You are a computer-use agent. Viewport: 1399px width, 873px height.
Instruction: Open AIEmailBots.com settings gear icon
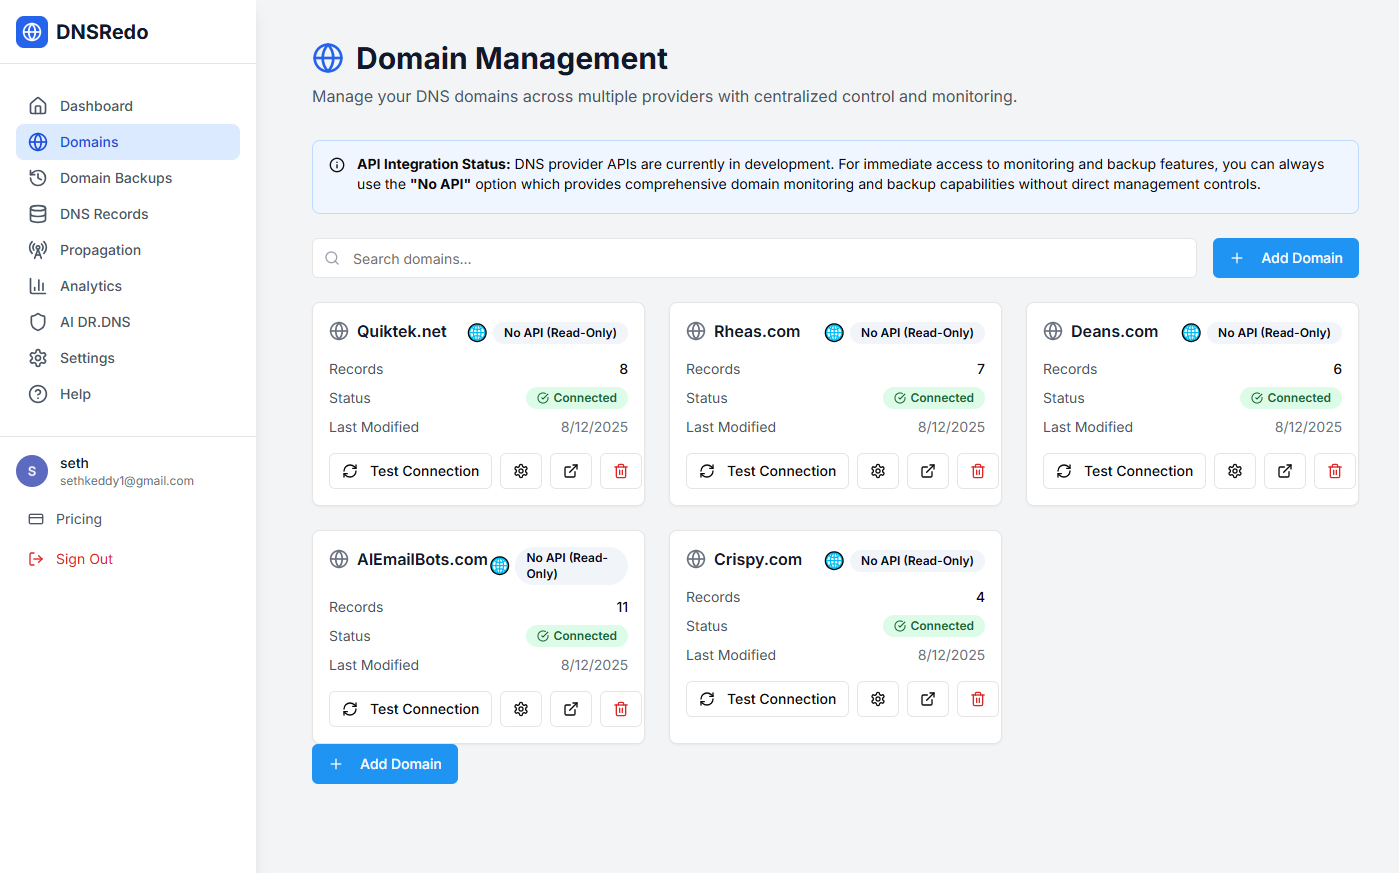tap(521, 709)
